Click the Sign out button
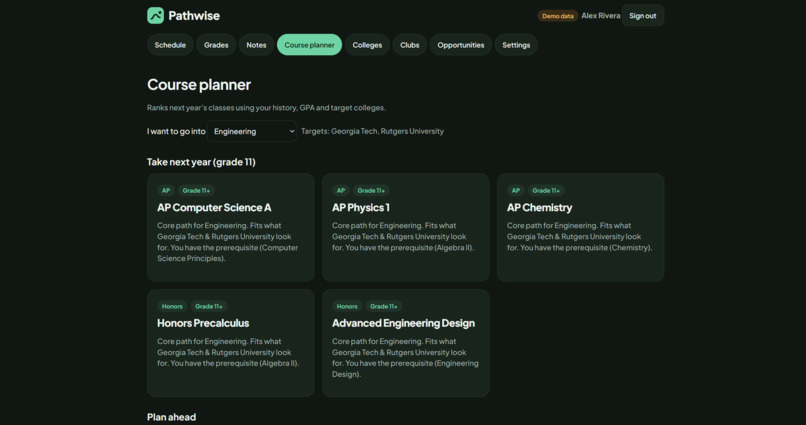This screenshot has height=425, width=806. (x=643, y=15)
